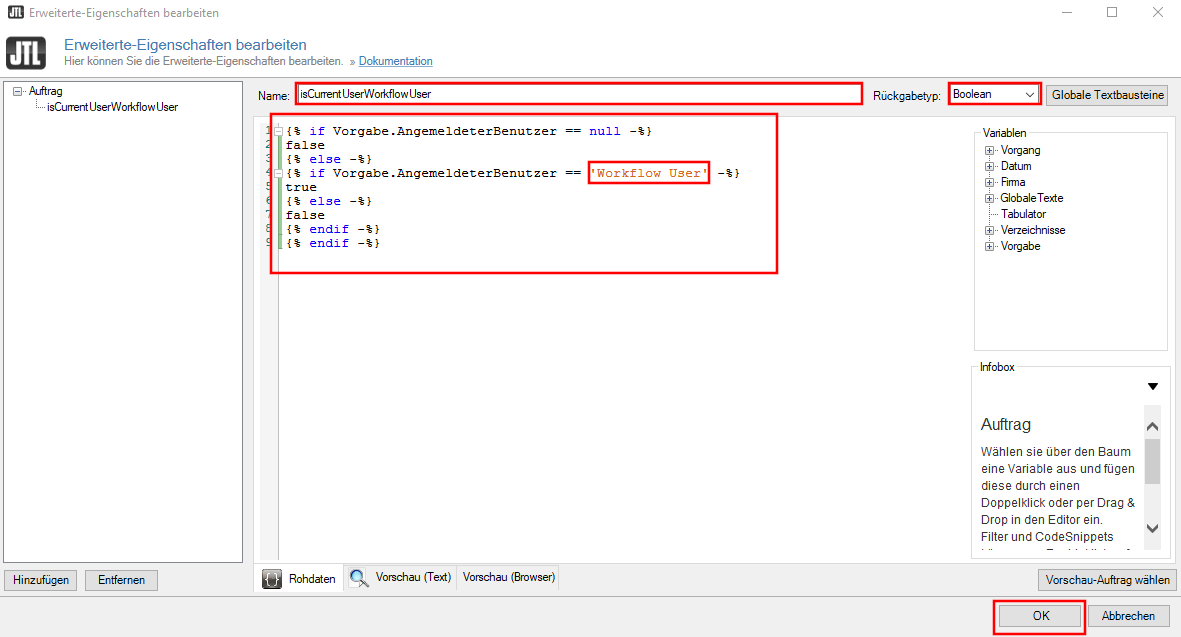
Task: Collapse the Infobox with the black triangle
Action: coord(1152,386)
